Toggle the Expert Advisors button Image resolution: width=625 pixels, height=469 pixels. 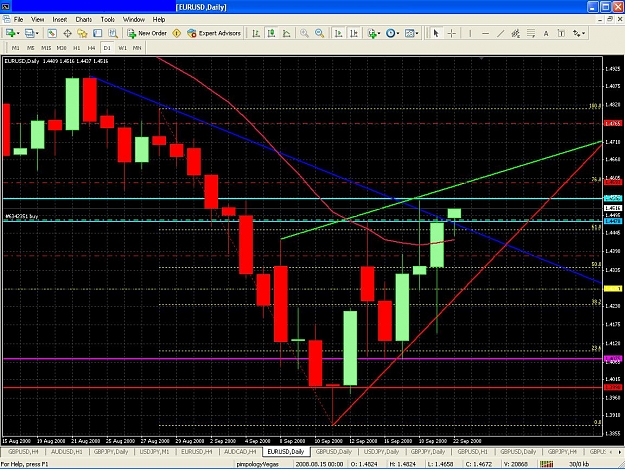(214, 33)
